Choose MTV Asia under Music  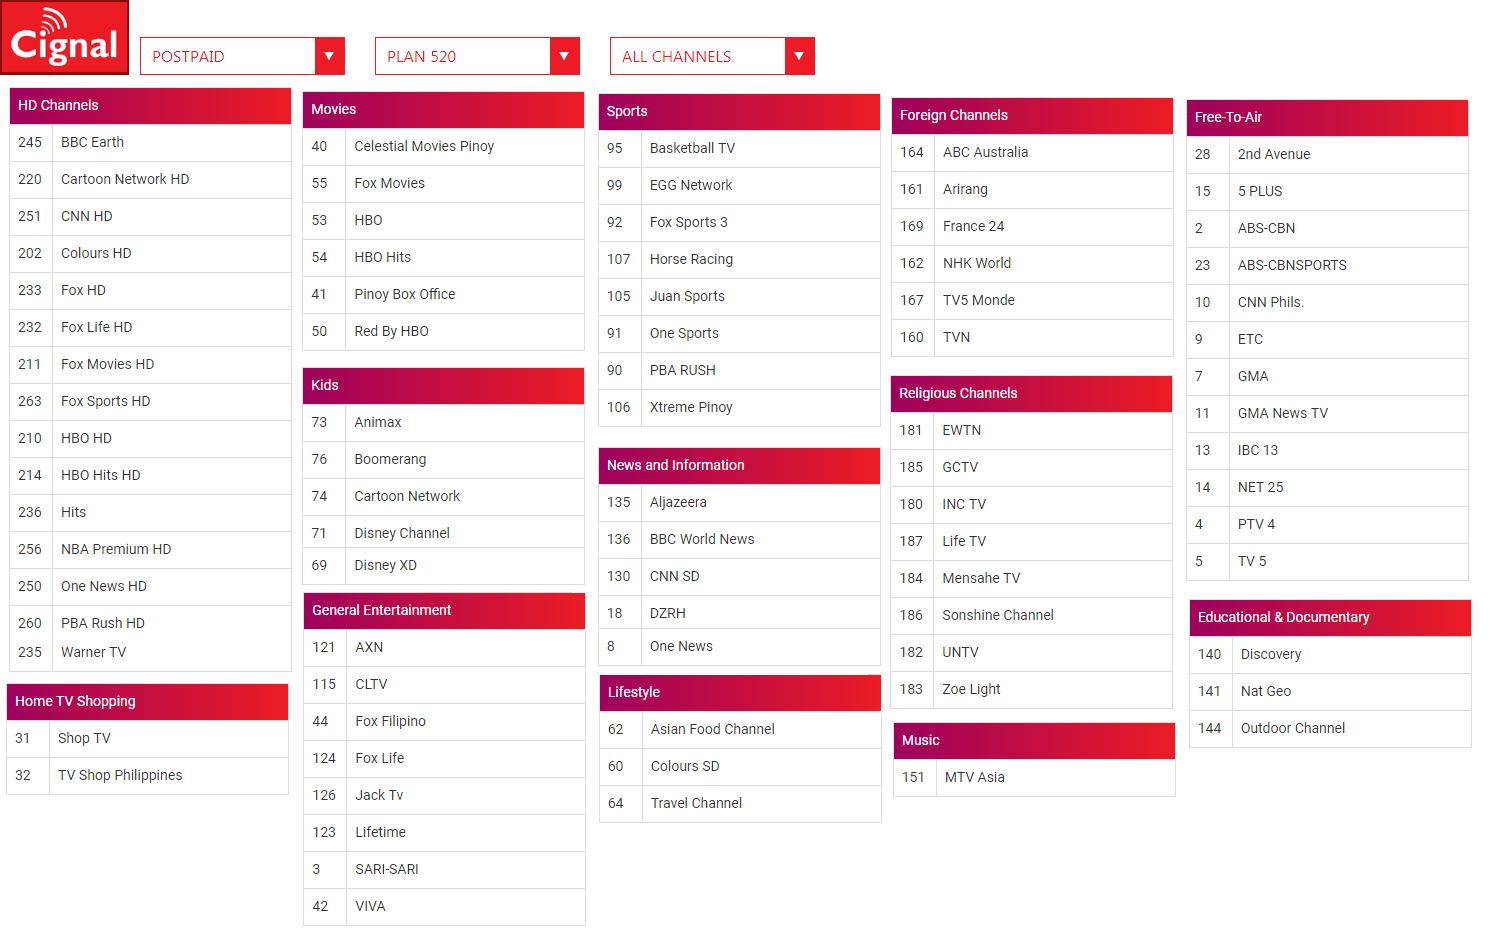click(x=1034, y=777)
